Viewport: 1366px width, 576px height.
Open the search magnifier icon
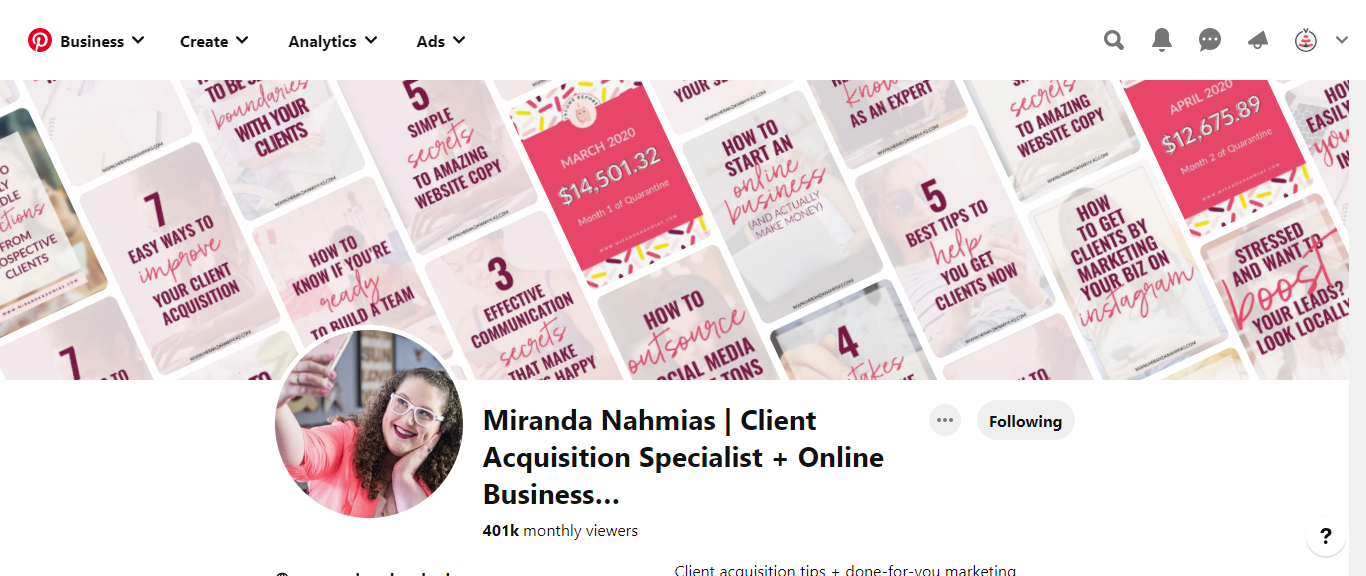[x=1114, y=40]
